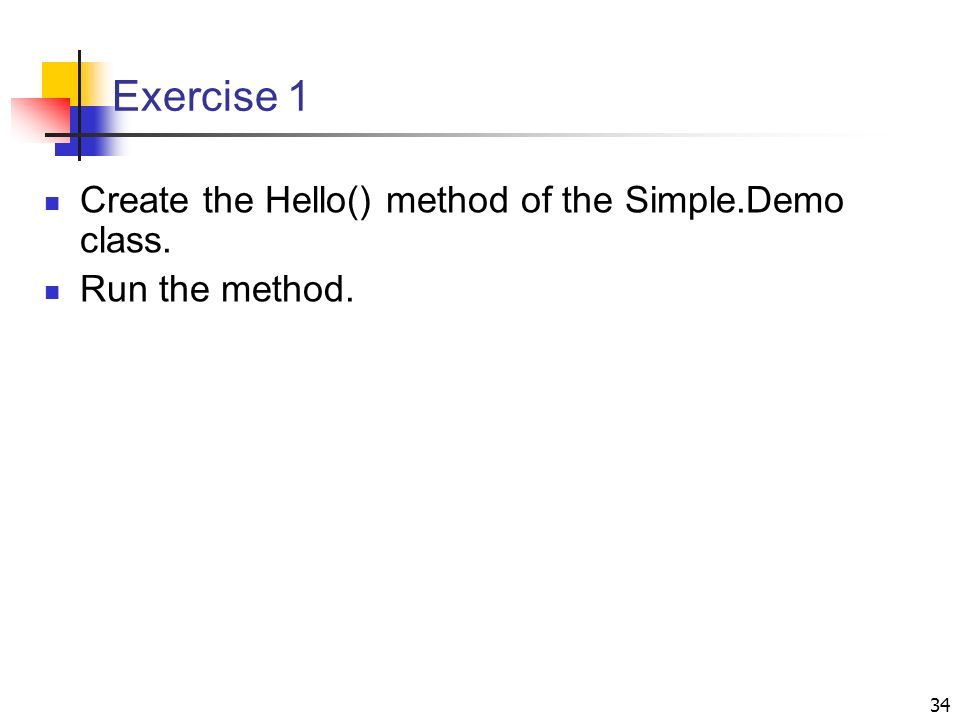Viewport: 960px width, 720px height.
Task: Click the word "method" in first bullet
Action: 447,200
